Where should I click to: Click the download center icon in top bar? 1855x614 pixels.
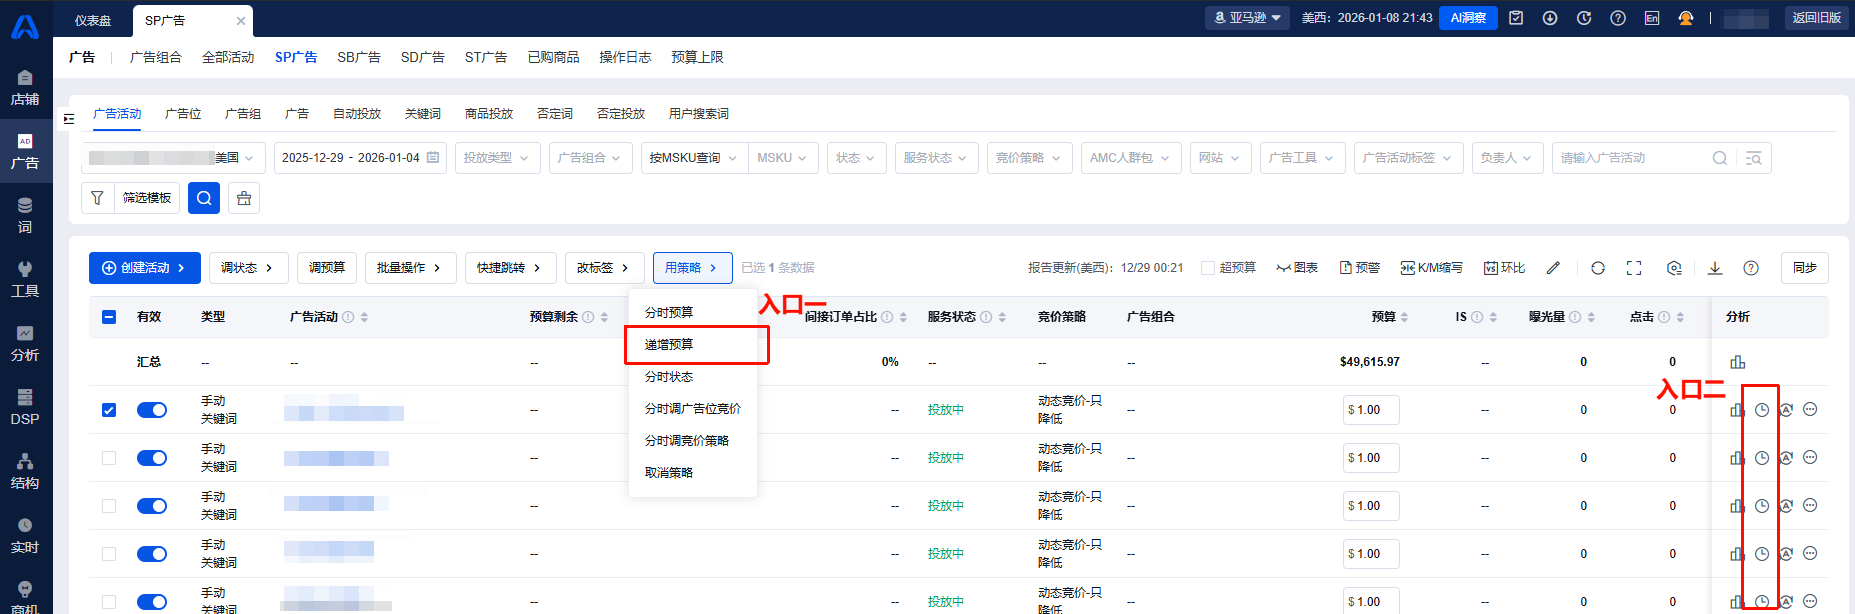(1550, 18)
